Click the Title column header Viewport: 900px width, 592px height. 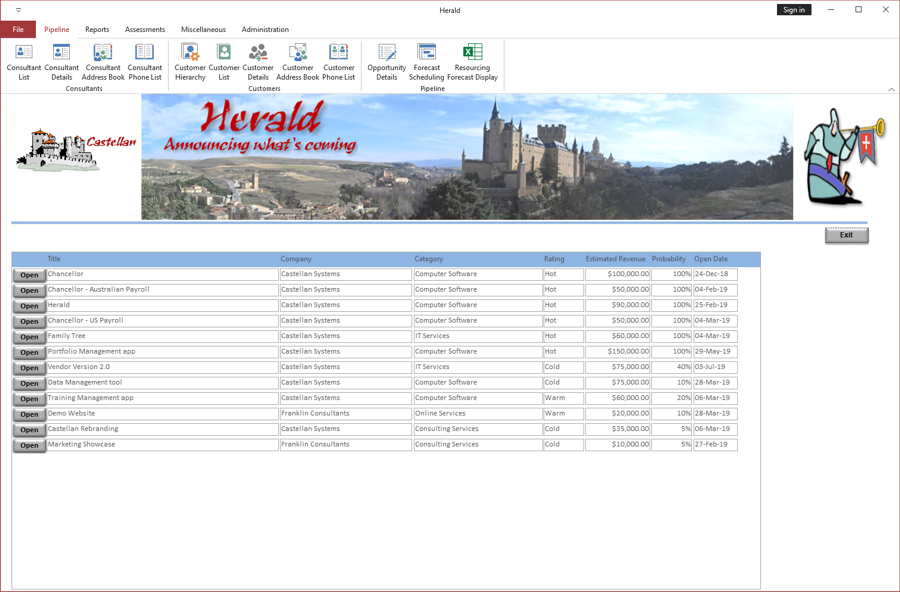coord(54,259)
